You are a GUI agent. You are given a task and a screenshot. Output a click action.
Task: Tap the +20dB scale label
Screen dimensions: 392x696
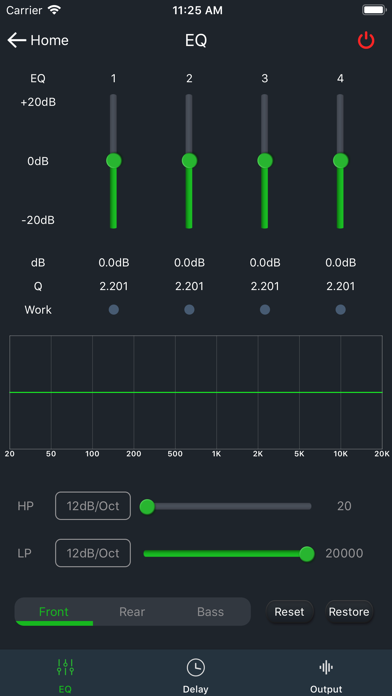tap(38, 102)
